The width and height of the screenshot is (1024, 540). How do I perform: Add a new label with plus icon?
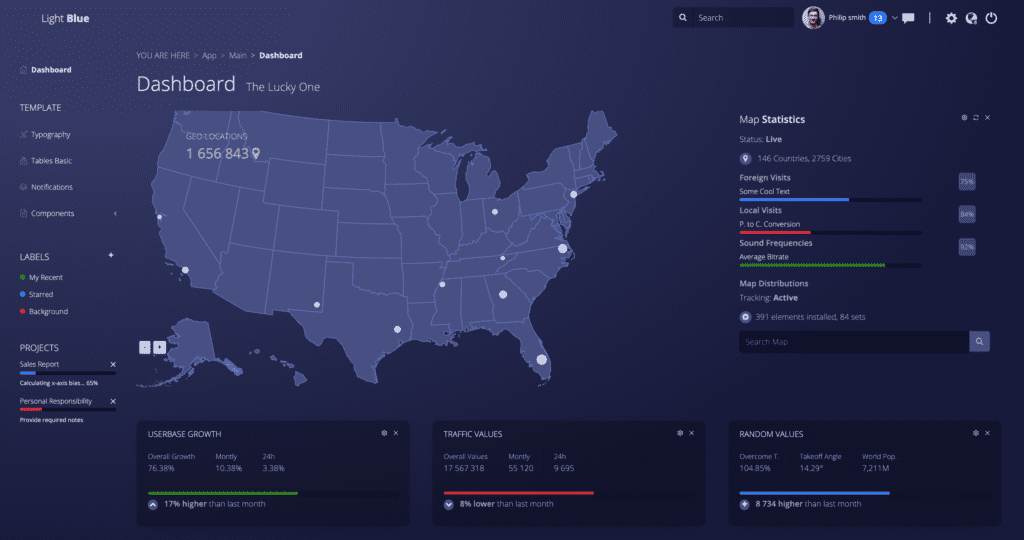[x=111, y=255]
